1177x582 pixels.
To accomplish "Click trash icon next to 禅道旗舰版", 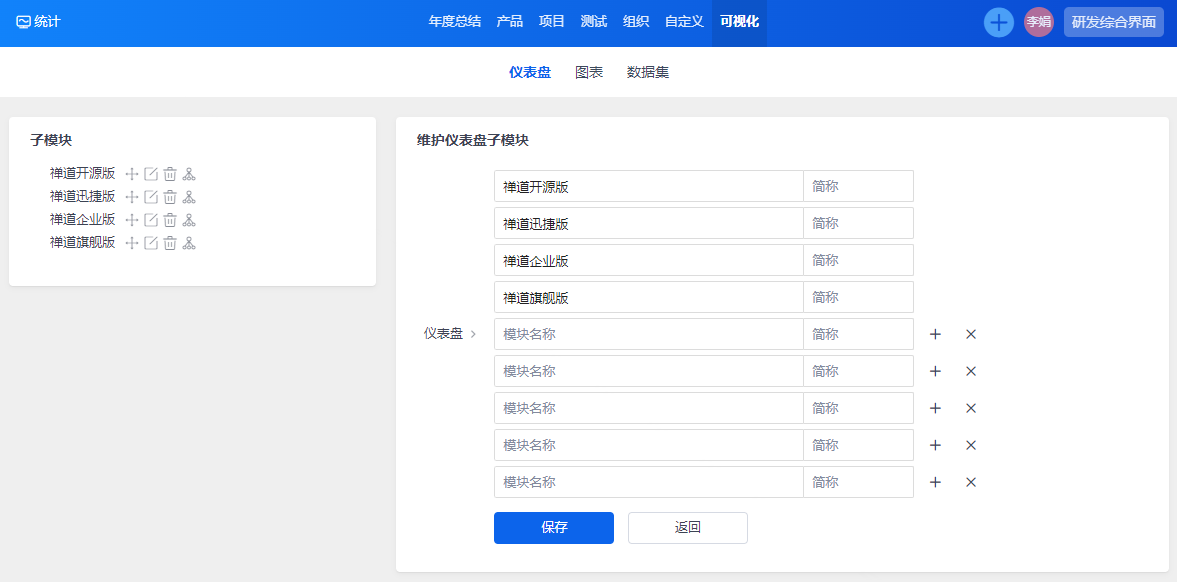I will click(170, 243).
